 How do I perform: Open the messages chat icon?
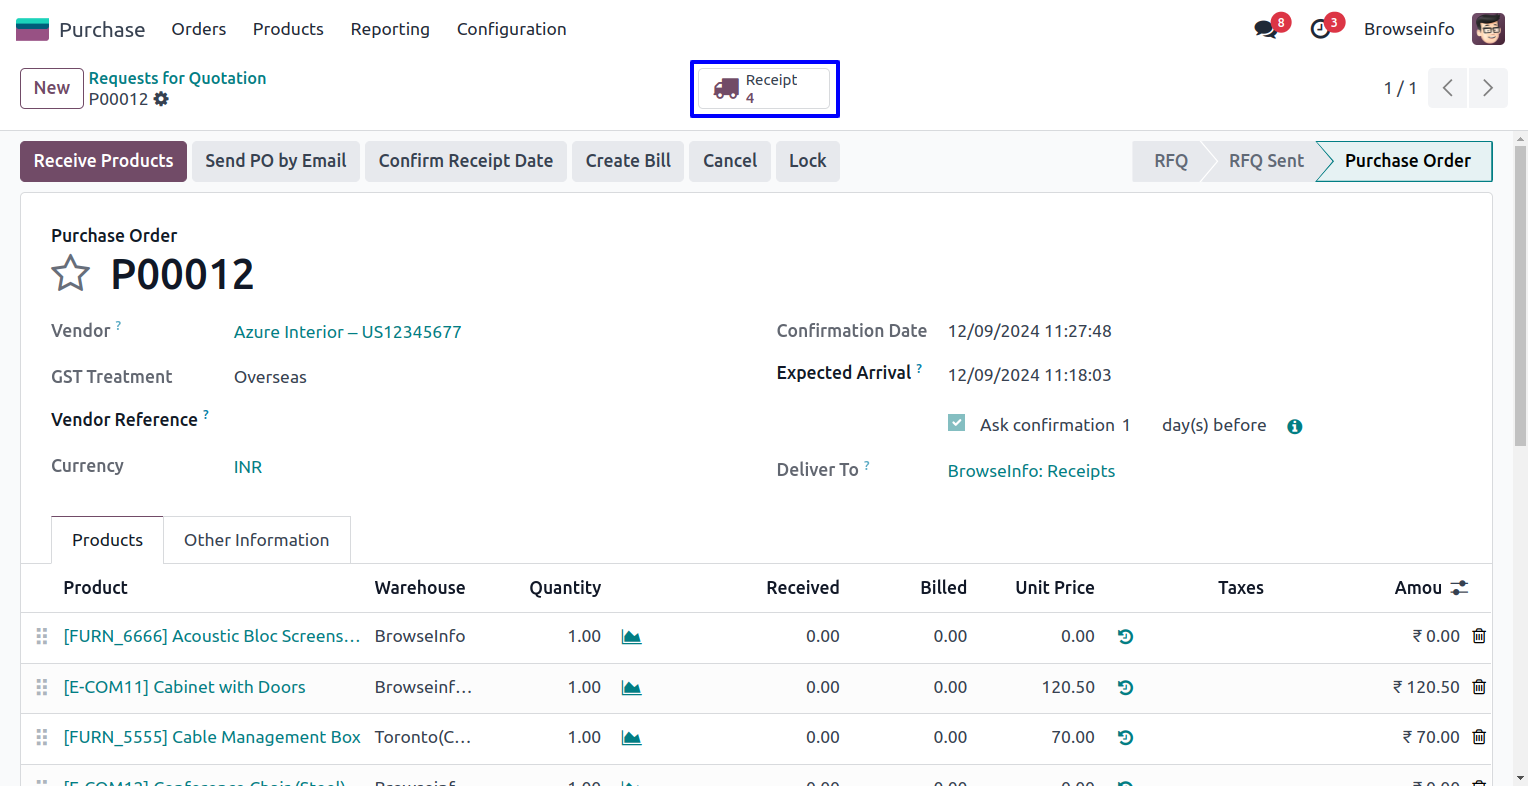(x=1266, y=29)
